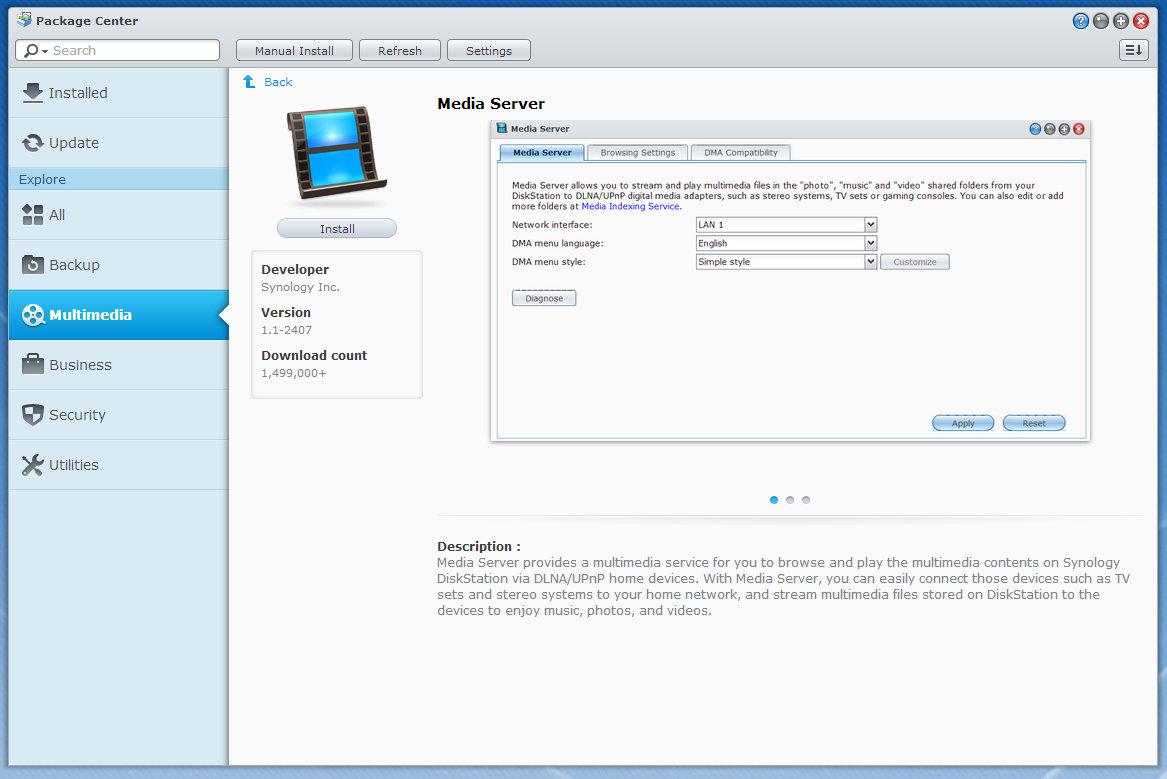1167x779 pixels.
Task: Click the Manual Install button
Action: (294, 51)
